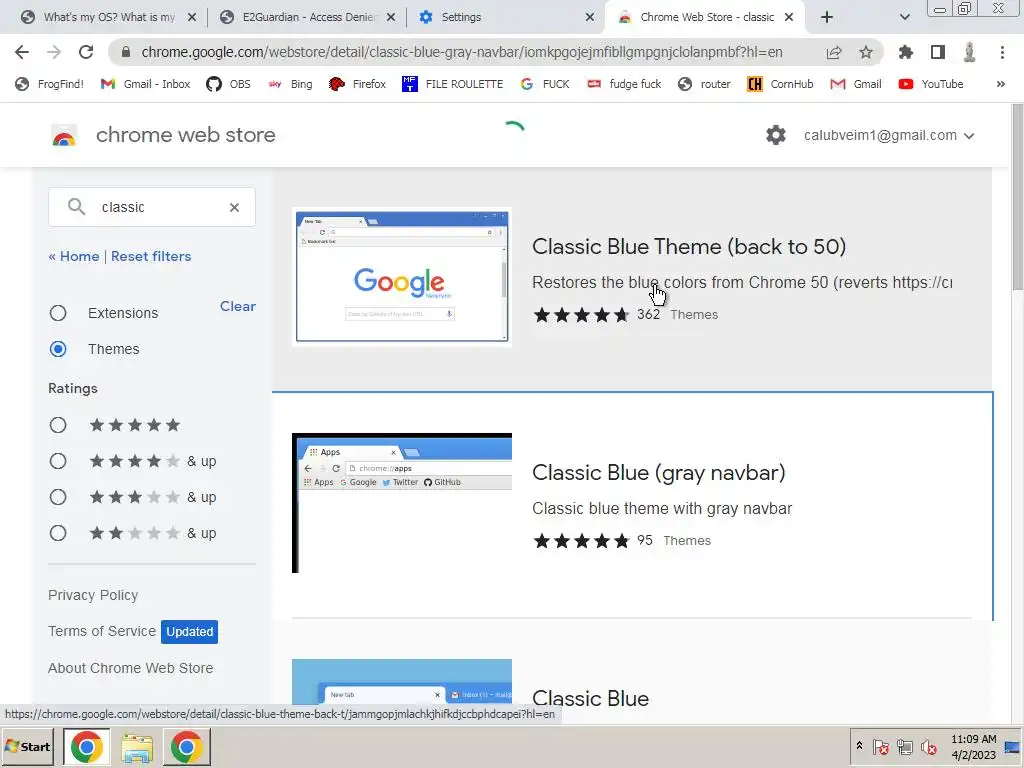This screenshot has height=768, width=1024.
Task: Open the new tab plus button
Action: click(827, 17)
